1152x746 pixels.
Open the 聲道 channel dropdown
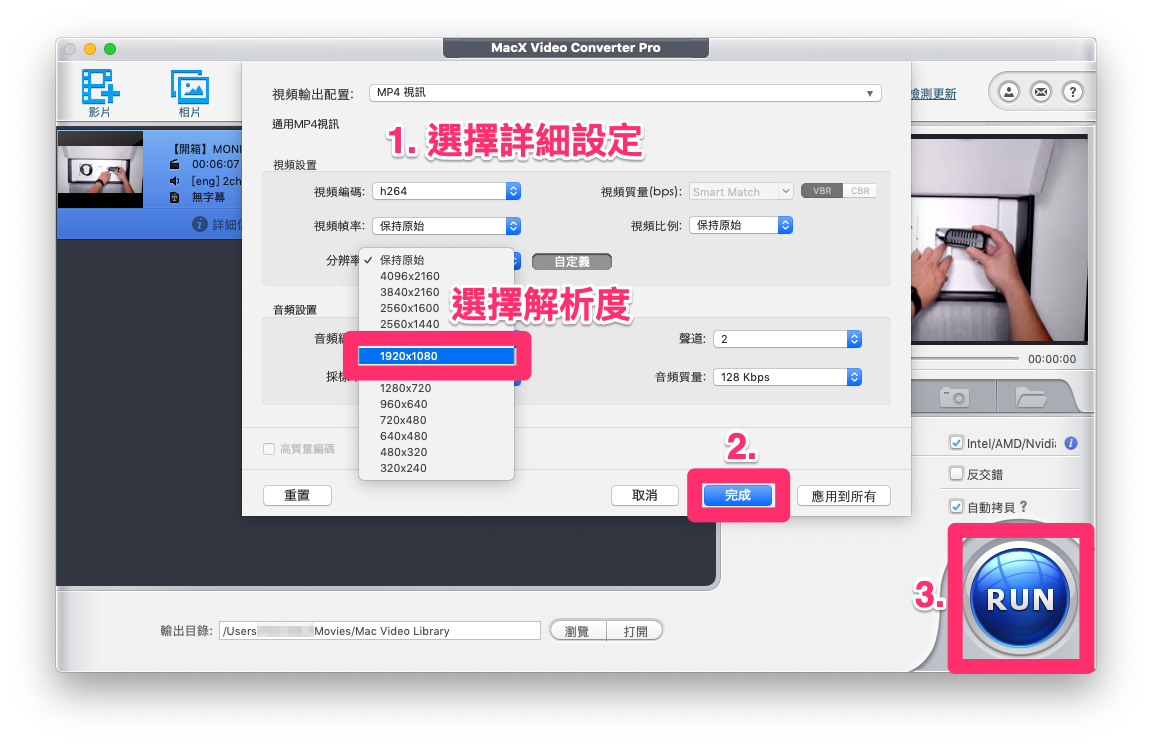[x=788, y=339]
